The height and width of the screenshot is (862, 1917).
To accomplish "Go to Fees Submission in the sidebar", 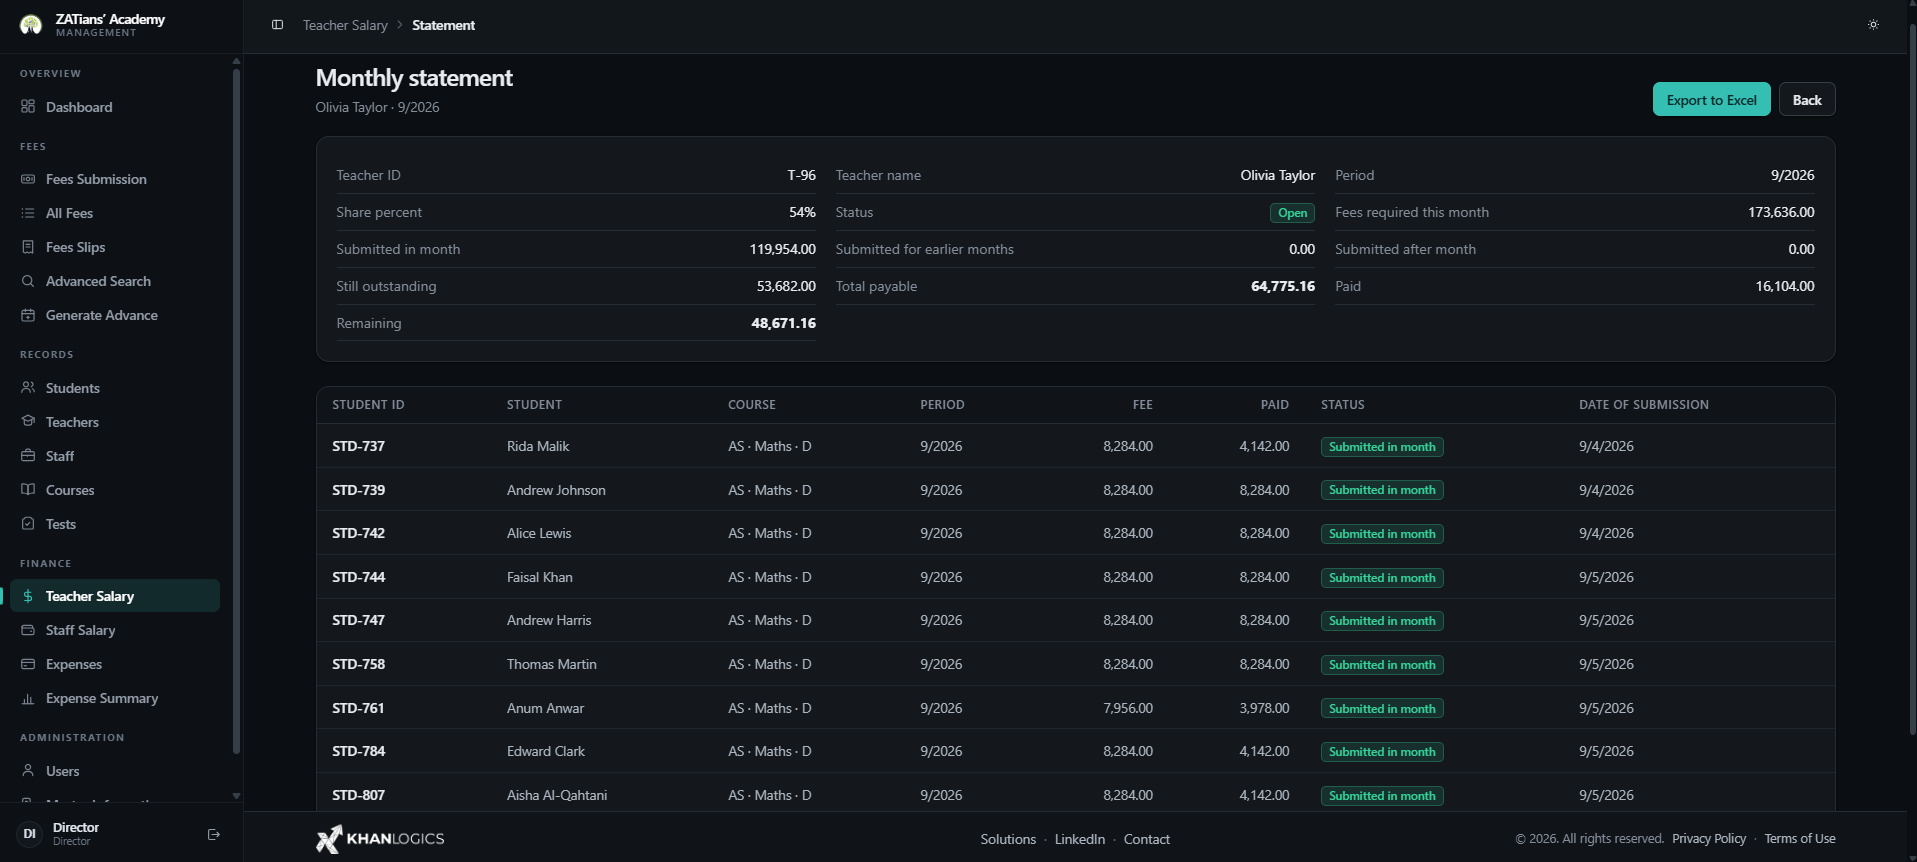I will tap(115, 179).
